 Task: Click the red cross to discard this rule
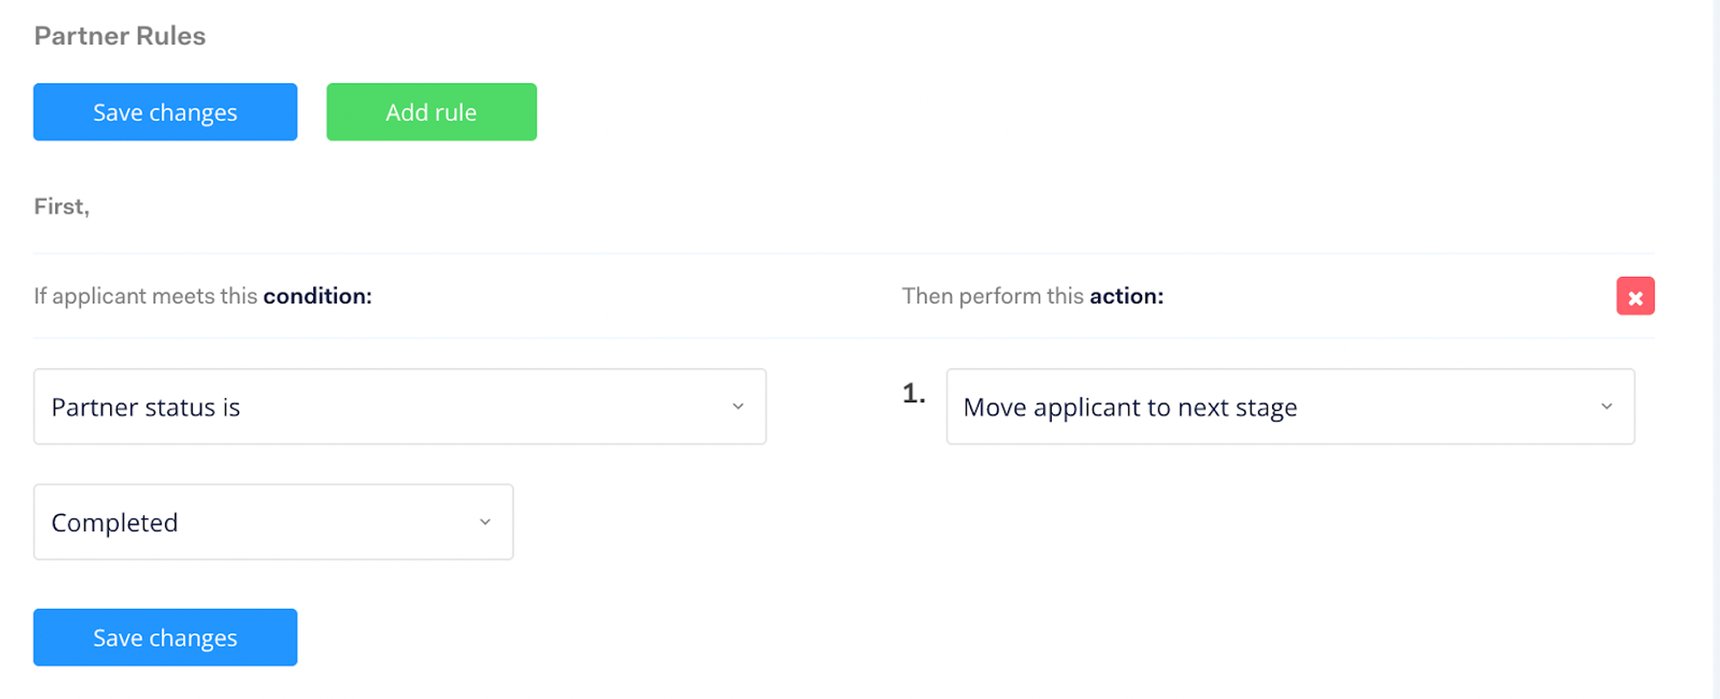click(x=1636, y=296)
